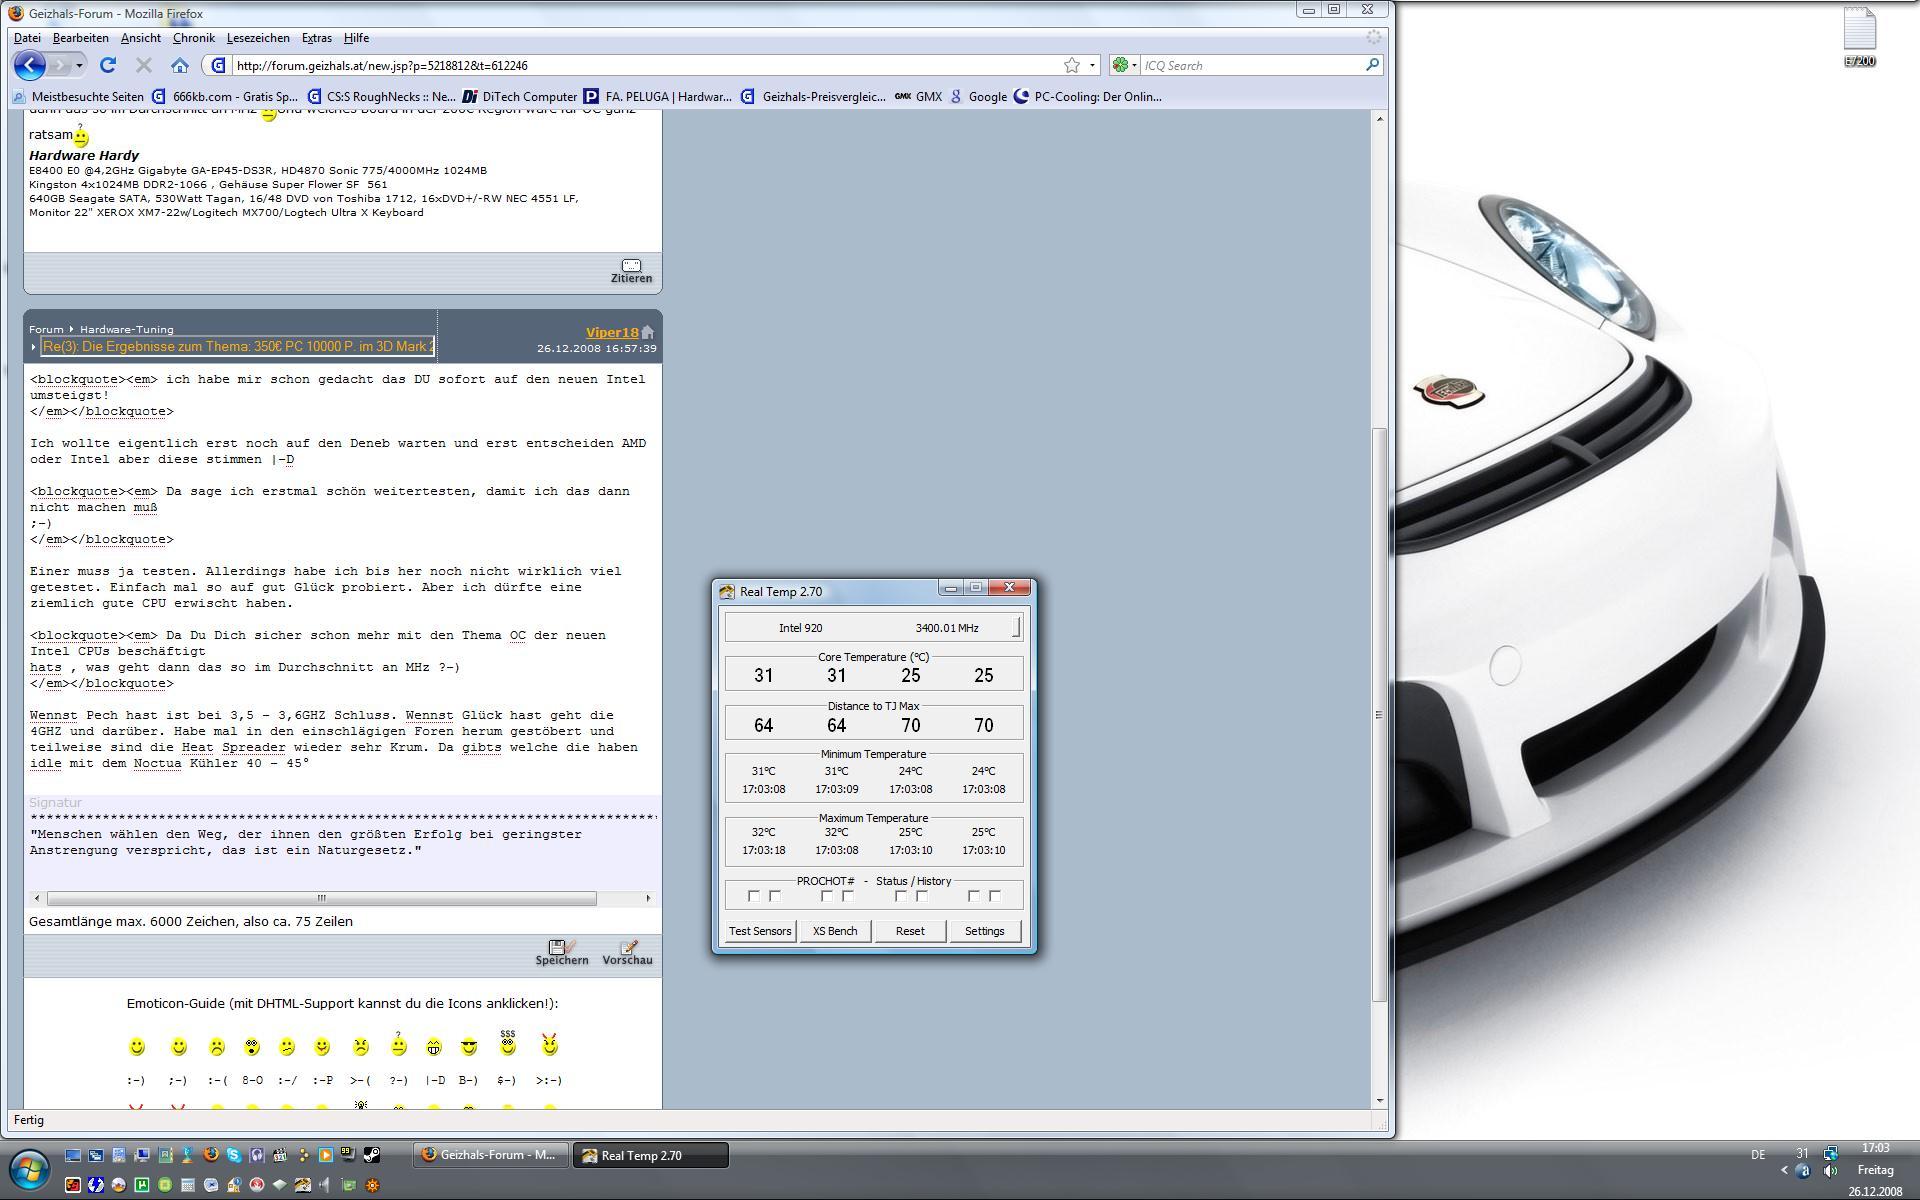Insert the 8-O shocked emoticon
This screenshot has width=1920, height=1200.
click(x=252, y=1046)
